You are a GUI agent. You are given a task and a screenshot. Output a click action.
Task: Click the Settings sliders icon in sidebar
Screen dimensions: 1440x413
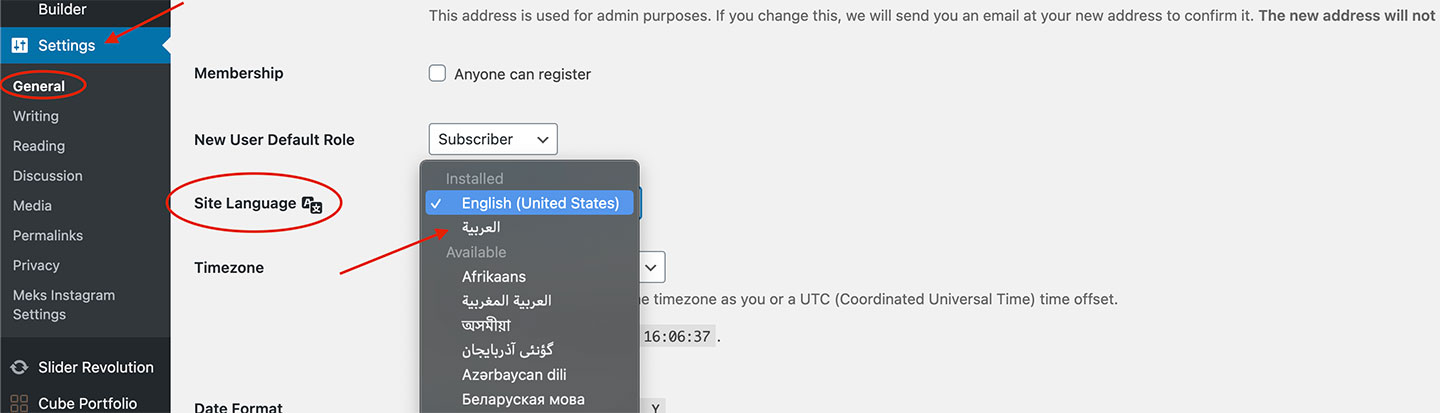[x=20, y=45]
